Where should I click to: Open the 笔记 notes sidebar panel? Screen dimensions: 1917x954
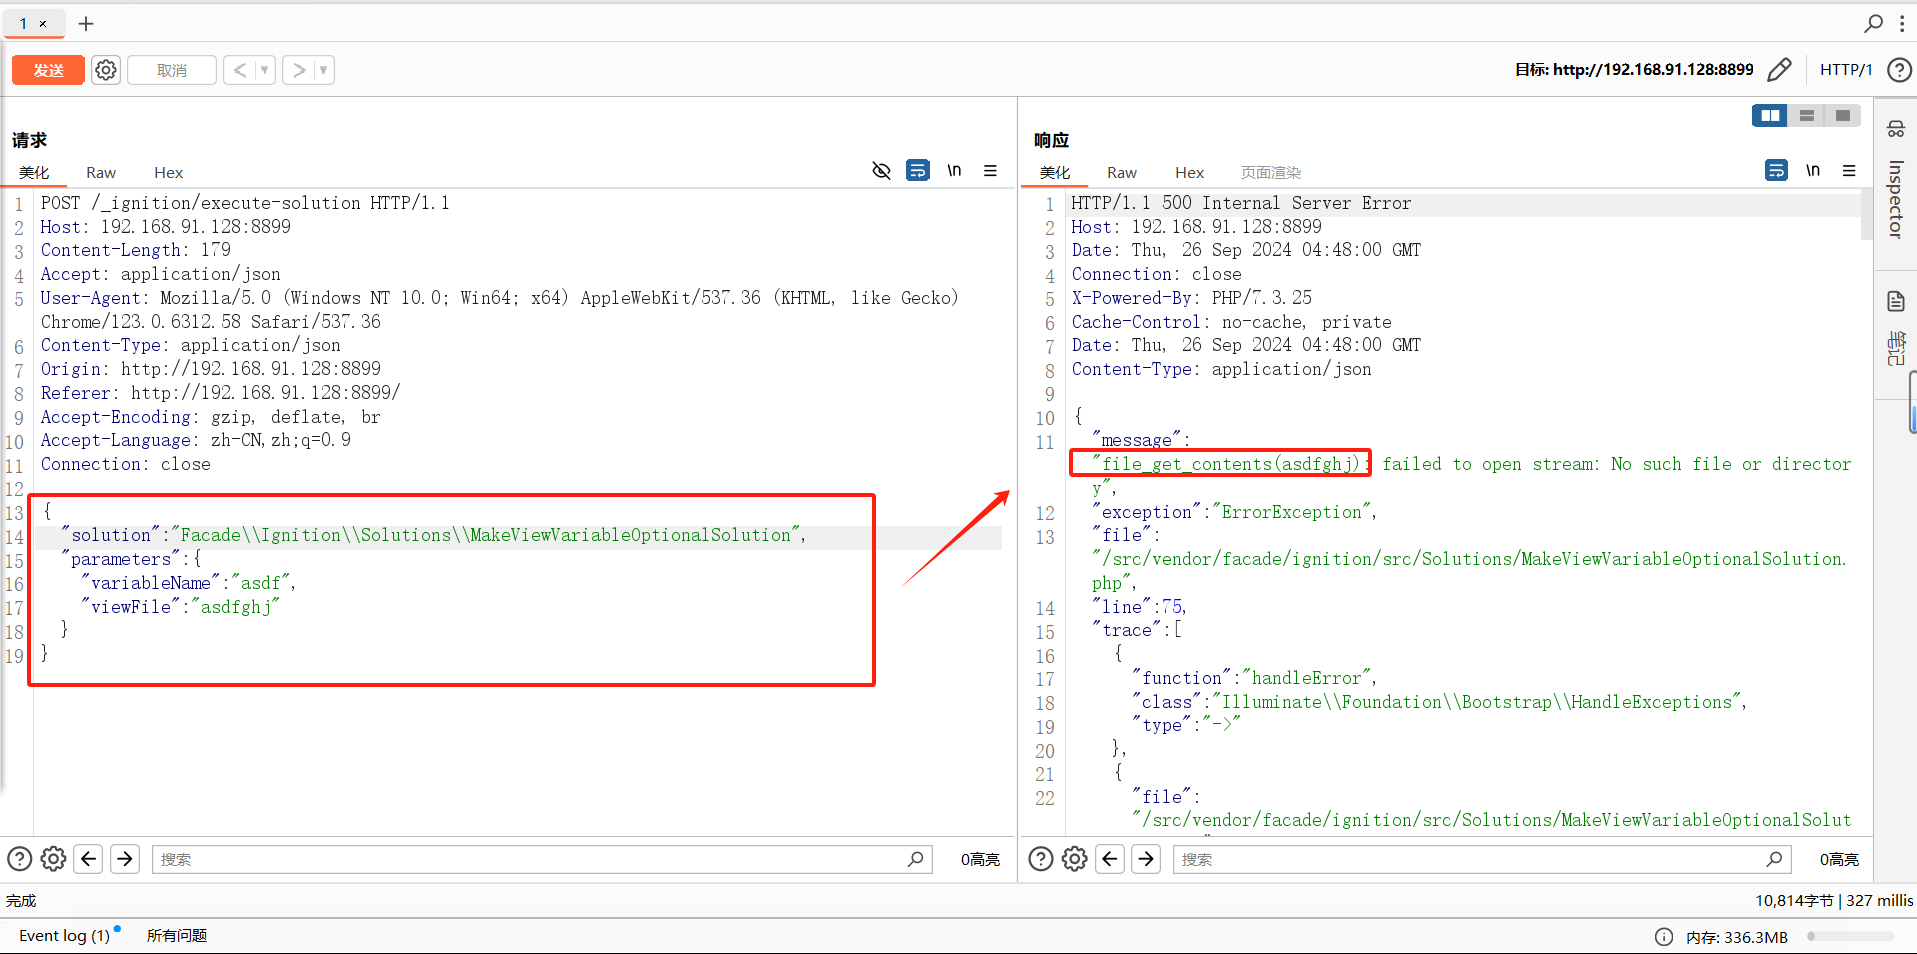1895,348
